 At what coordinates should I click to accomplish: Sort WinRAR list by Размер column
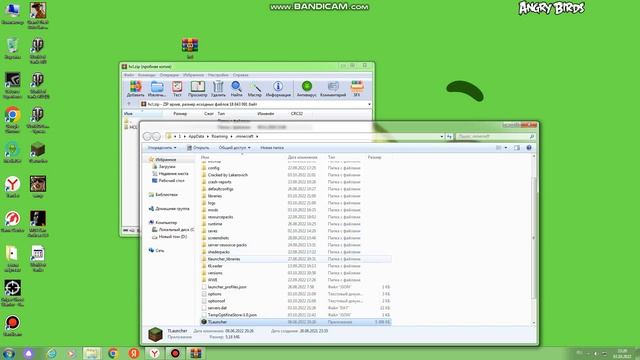(180, 113)
